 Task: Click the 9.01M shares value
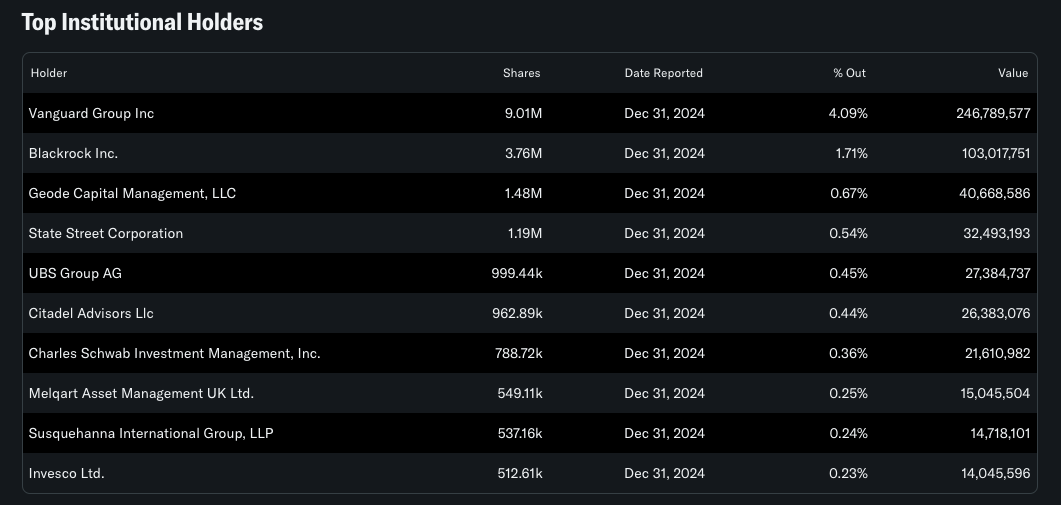(524, 114)
